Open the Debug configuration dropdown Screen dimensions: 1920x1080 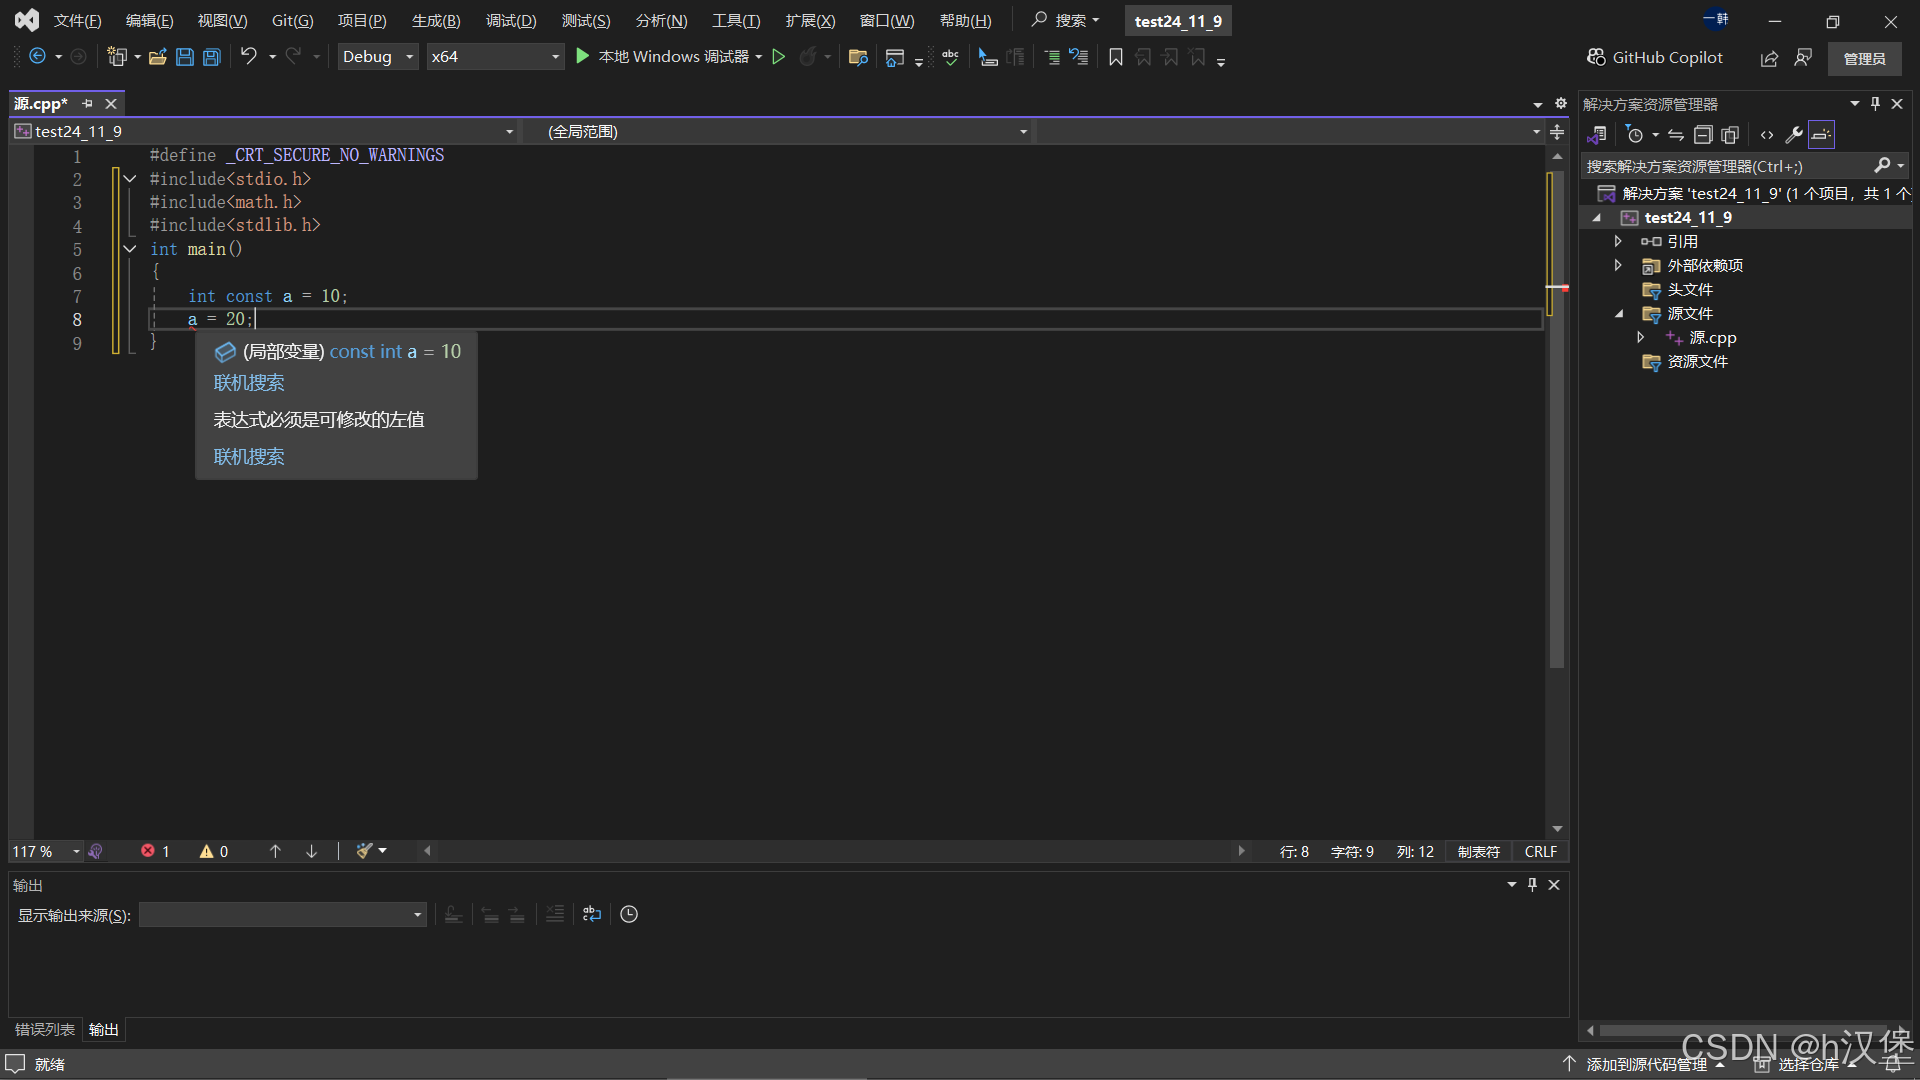377,57
